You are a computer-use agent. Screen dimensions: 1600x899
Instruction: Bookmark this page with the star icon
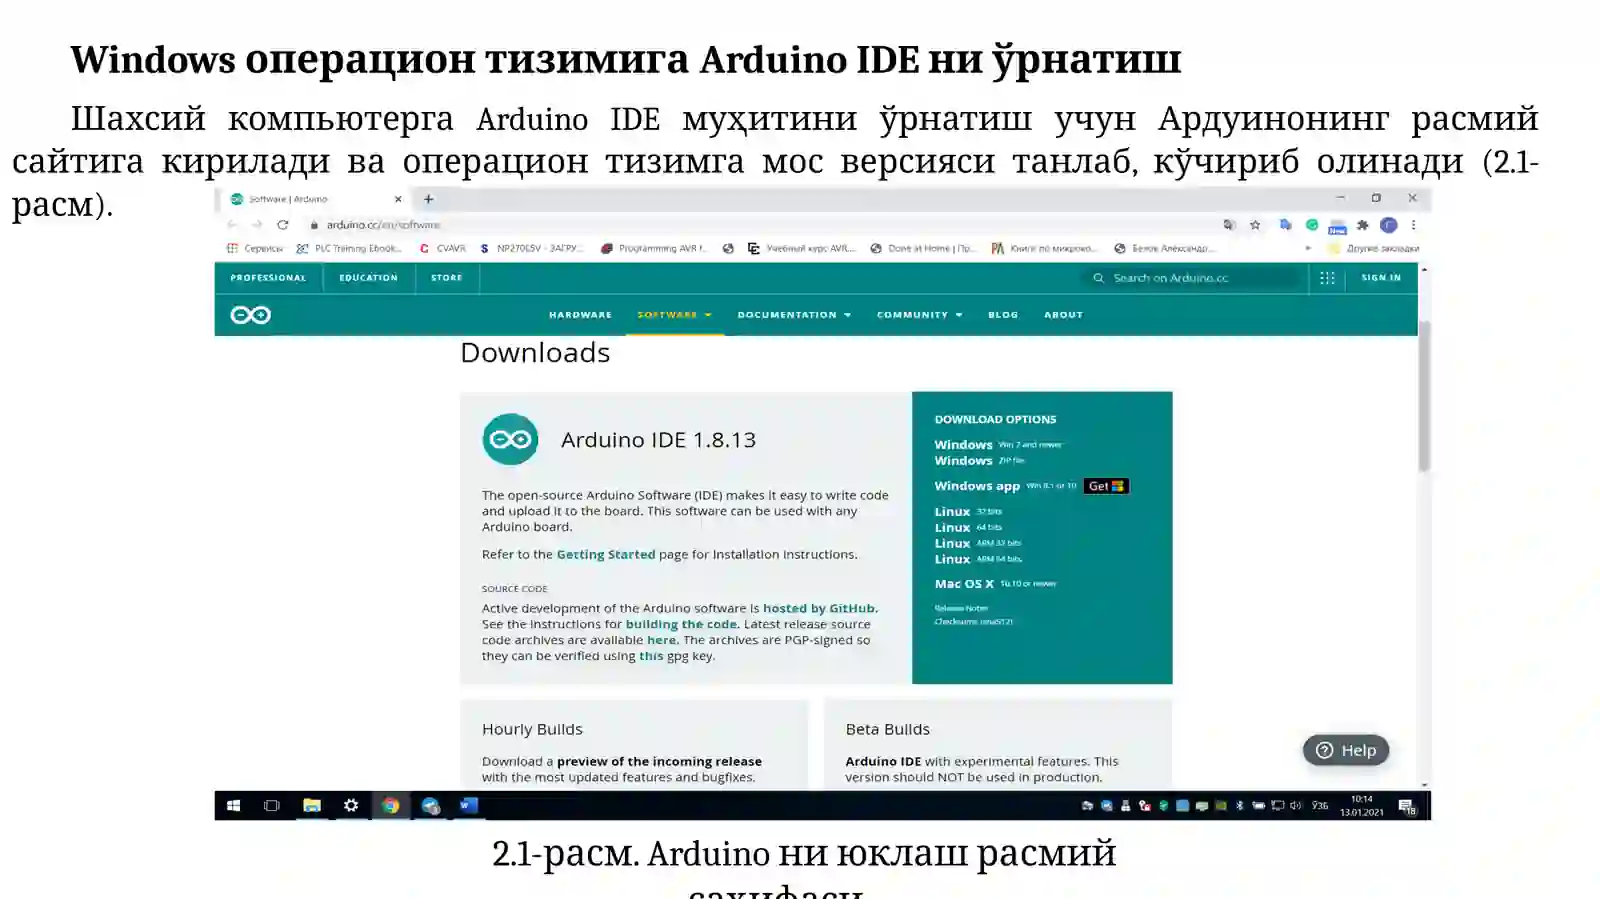click(x=1255, y=225)
